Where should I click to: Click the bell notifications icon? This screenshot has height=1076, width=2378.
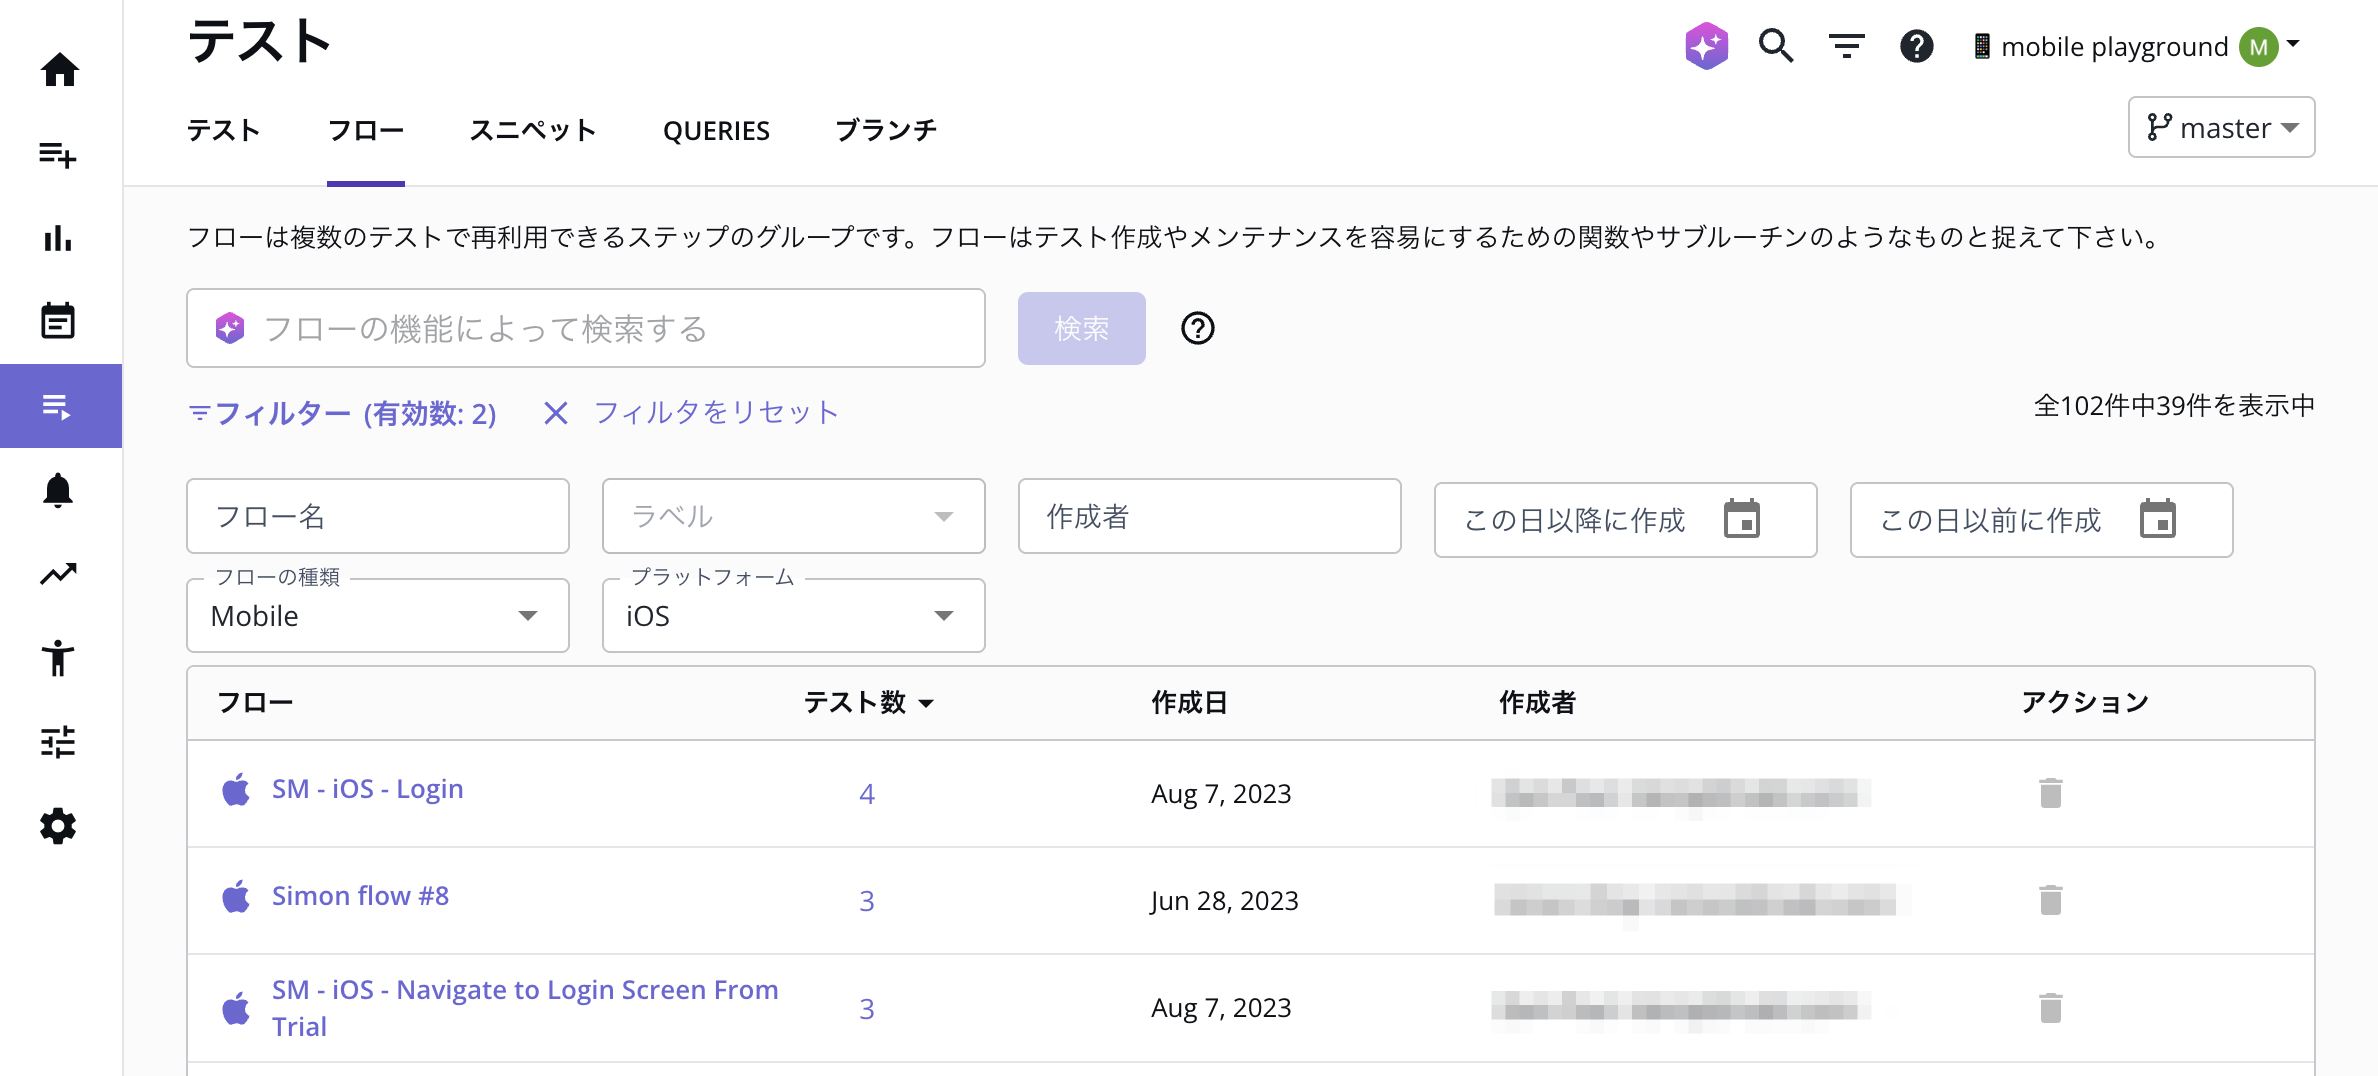pos(58,490)
